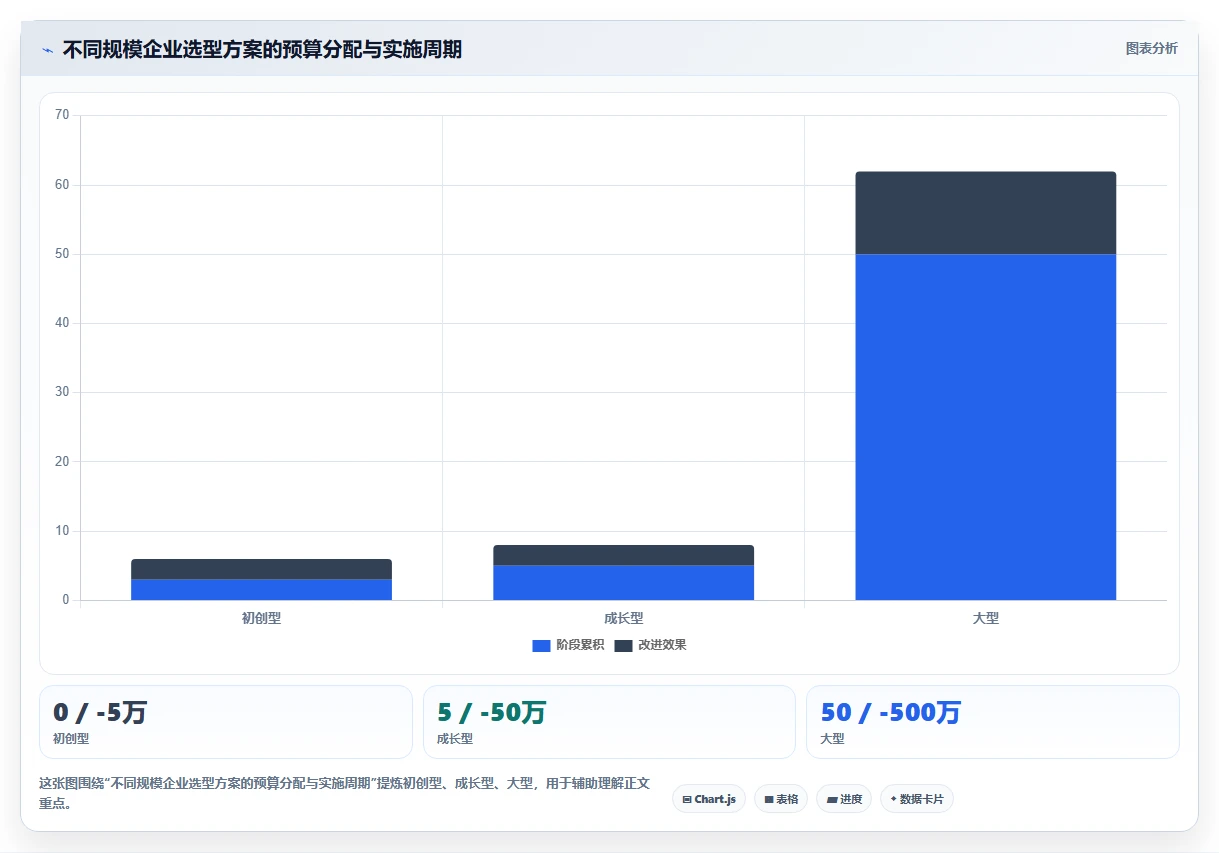Toggle the 改进效果 legend item

[650, 645]
